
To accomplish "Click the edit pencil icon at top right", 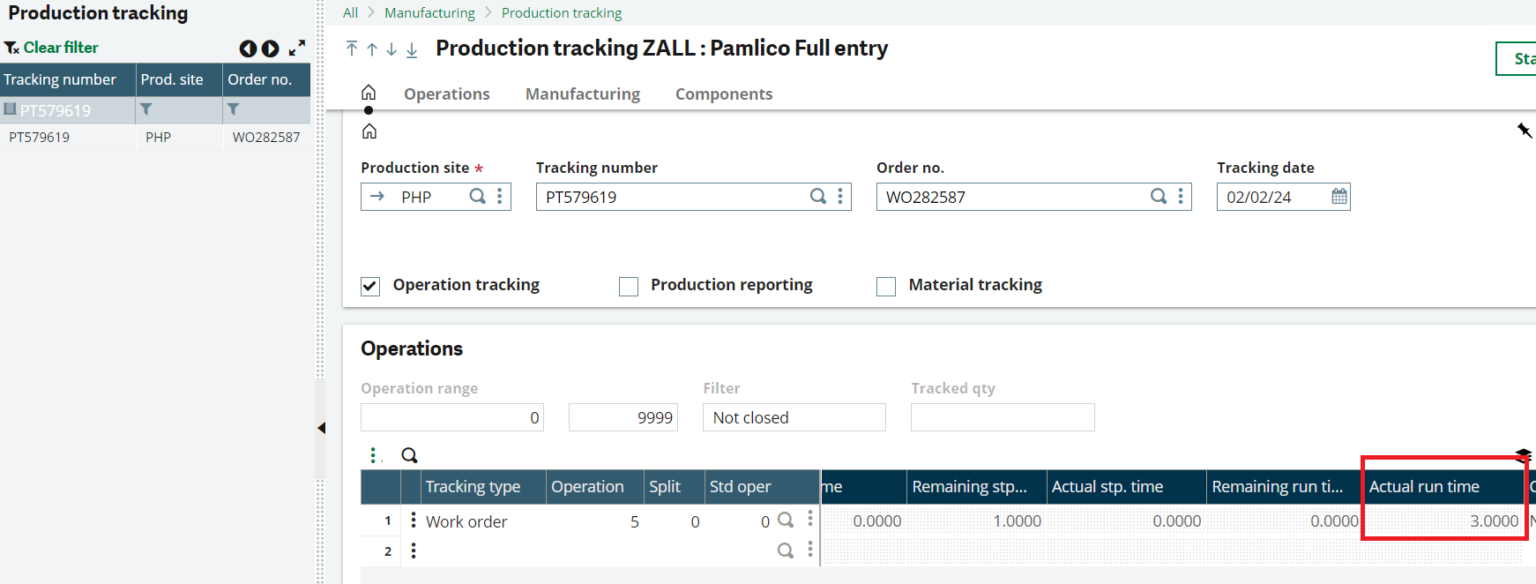I will pos(1524,130).
